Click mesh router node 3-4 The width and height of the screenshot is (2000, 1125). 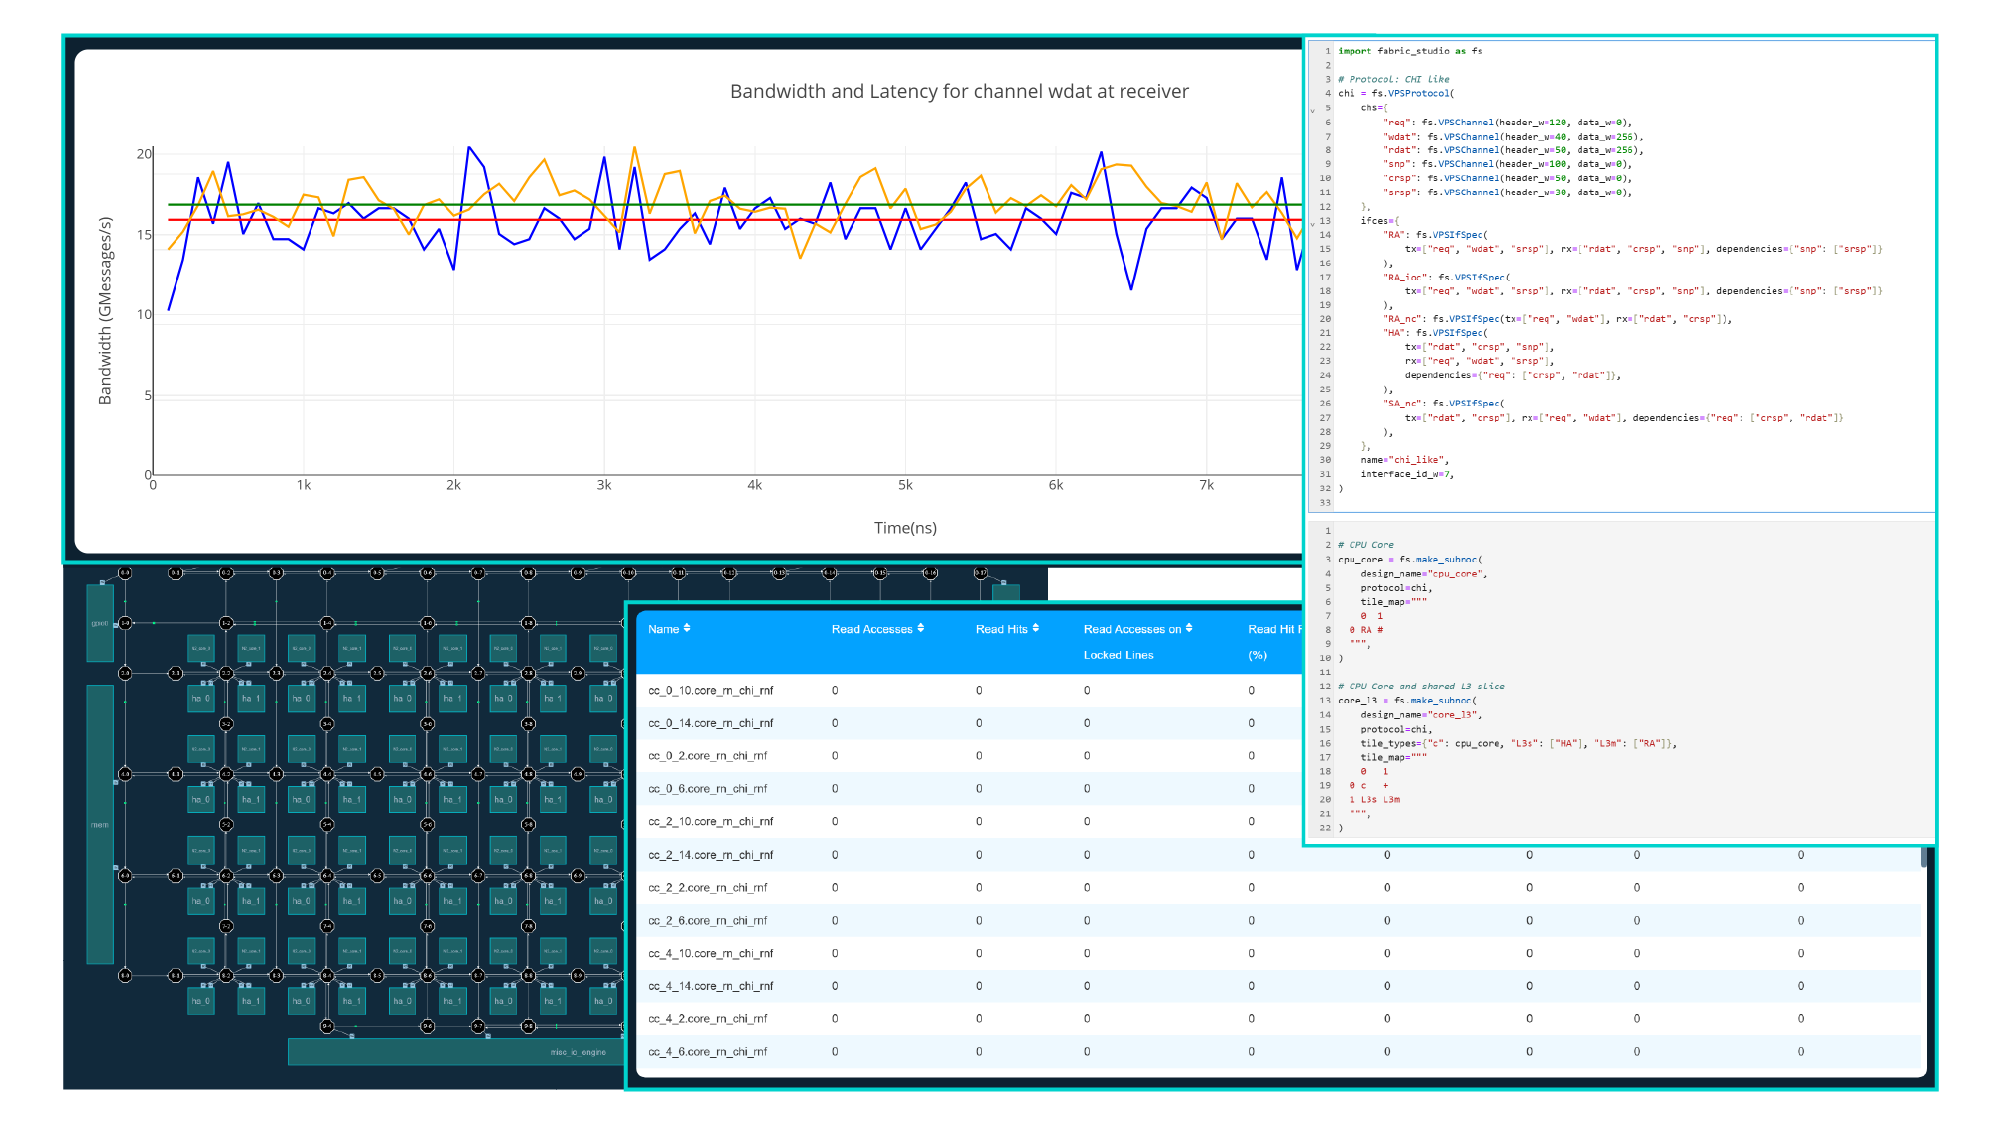tap(327, 724)
